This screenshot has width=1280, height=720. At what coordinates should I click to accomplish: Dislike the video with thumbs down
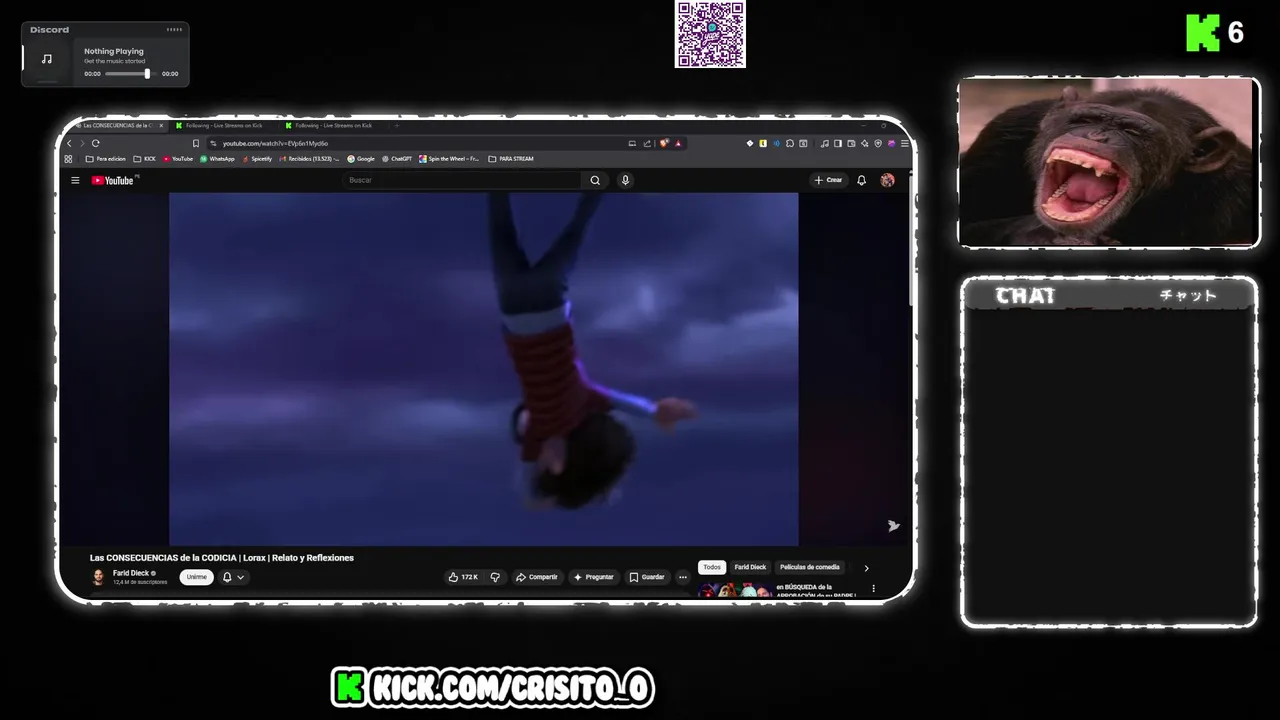(495, 577)
